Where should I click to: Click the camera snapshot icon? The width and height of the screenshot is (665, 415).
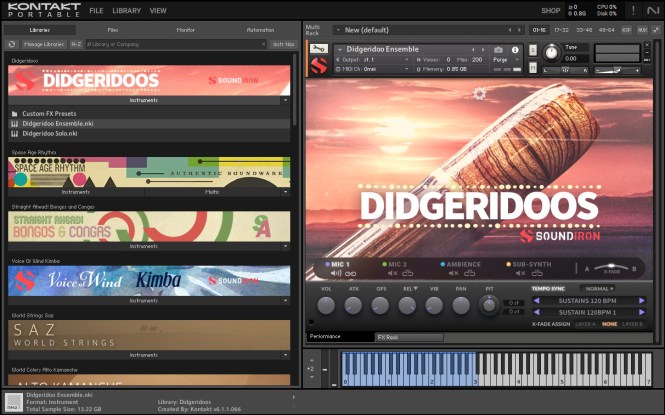(499, 49)
